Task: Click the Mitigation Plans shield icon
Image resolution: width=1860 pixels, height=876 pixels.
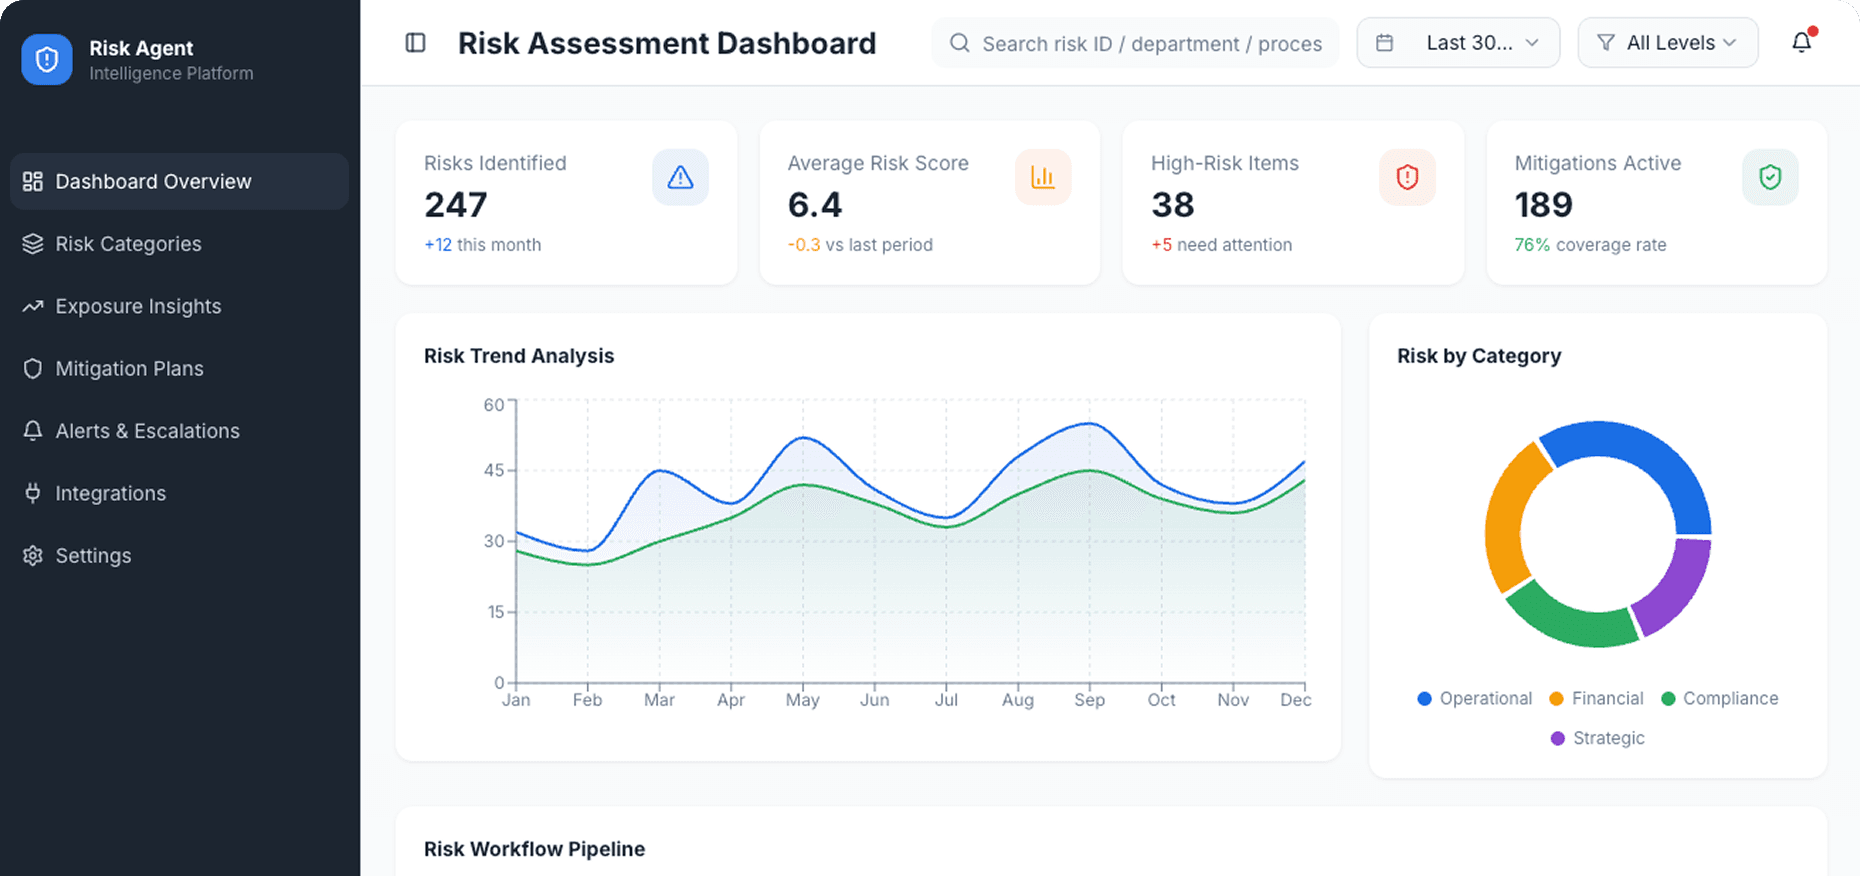Action: tap(33, 369)
